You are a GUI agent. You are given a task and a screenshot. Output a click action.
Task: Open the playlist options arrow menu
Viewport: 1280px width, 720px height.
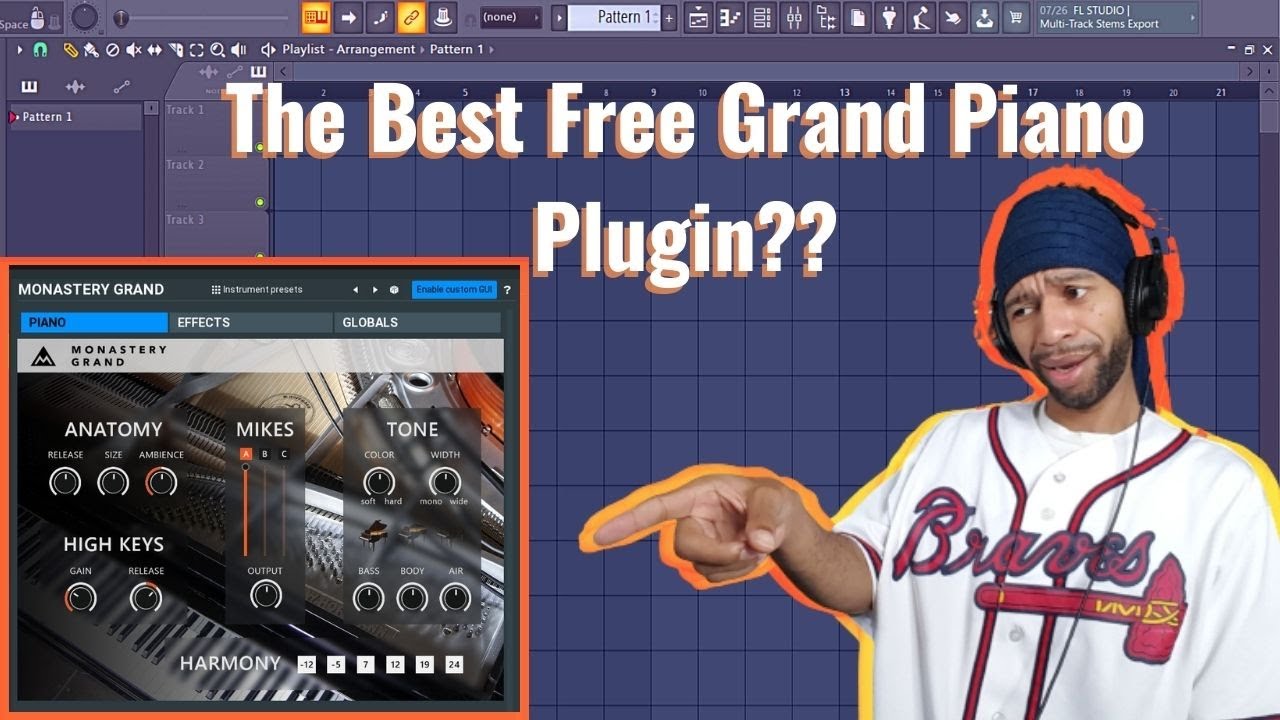point(20,49)
